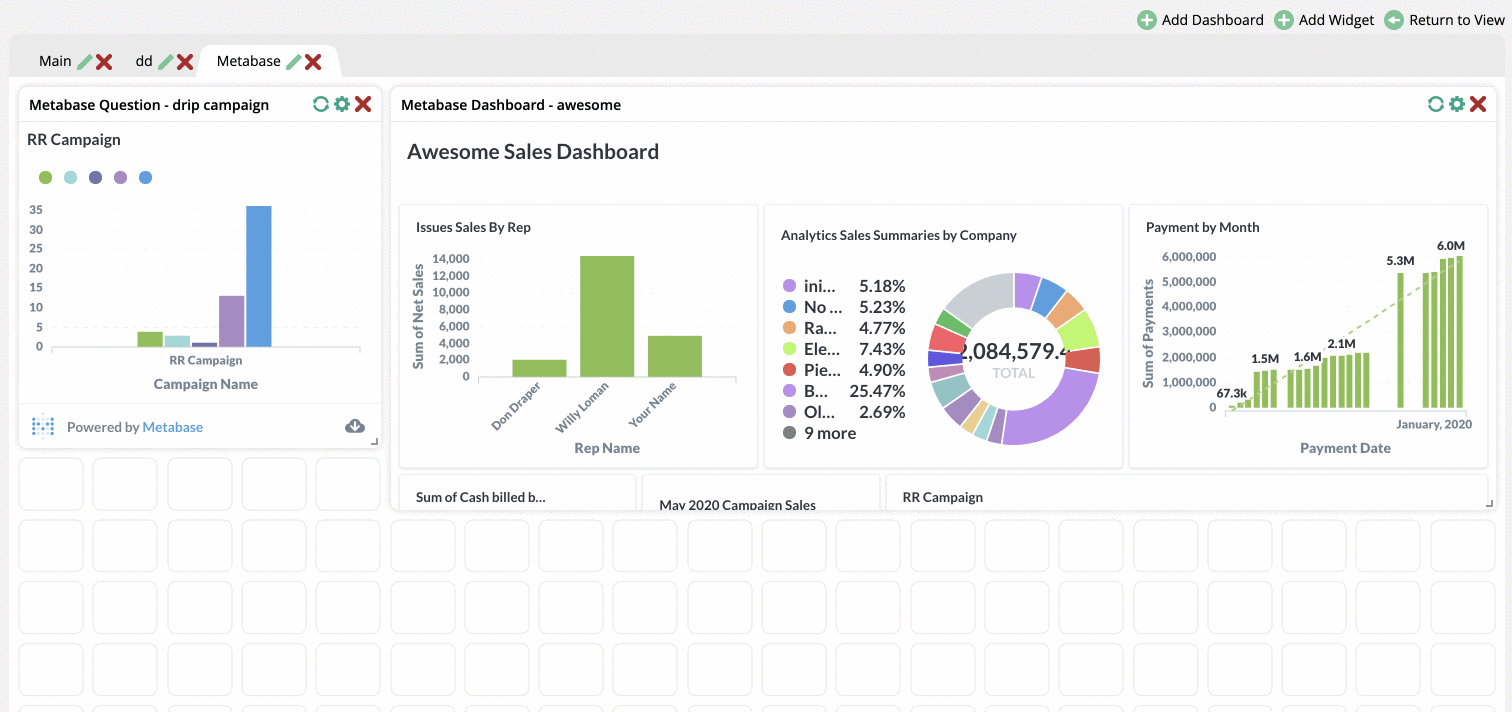The height and width of the screenshot is (712, 1512).
Task: Open settings gear on awesome dashboard widget
Action: (x=1457, y=103)
